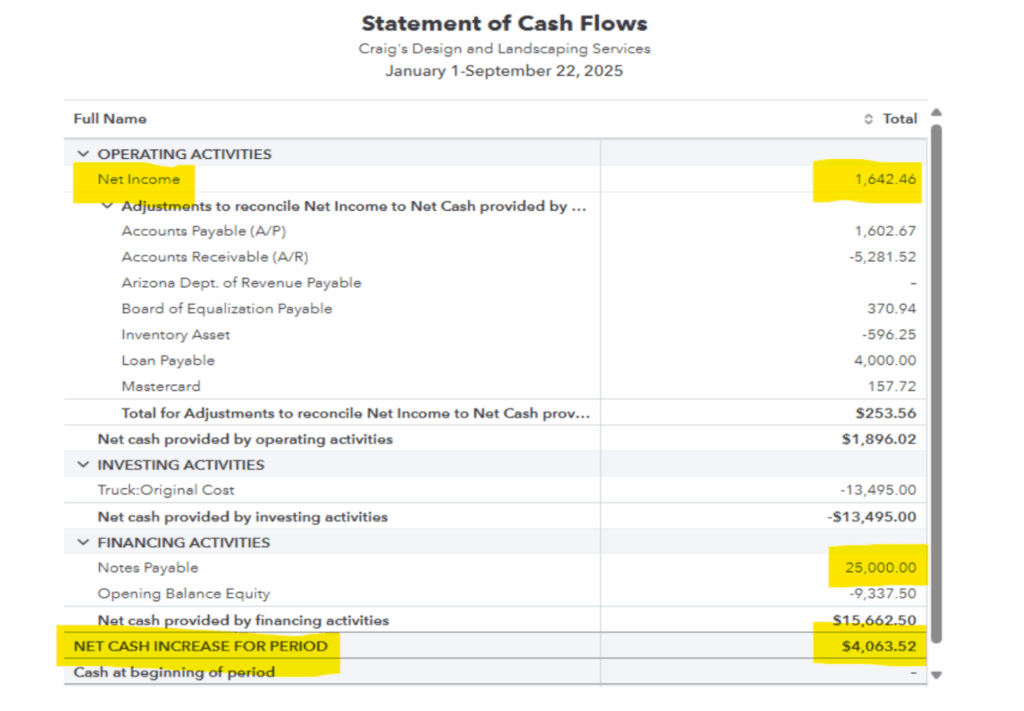This screenshot has height=711, width=1024.
Task: Open the Accounts Receivable amount -5,281.52
Action: click(x=882, y=257)
